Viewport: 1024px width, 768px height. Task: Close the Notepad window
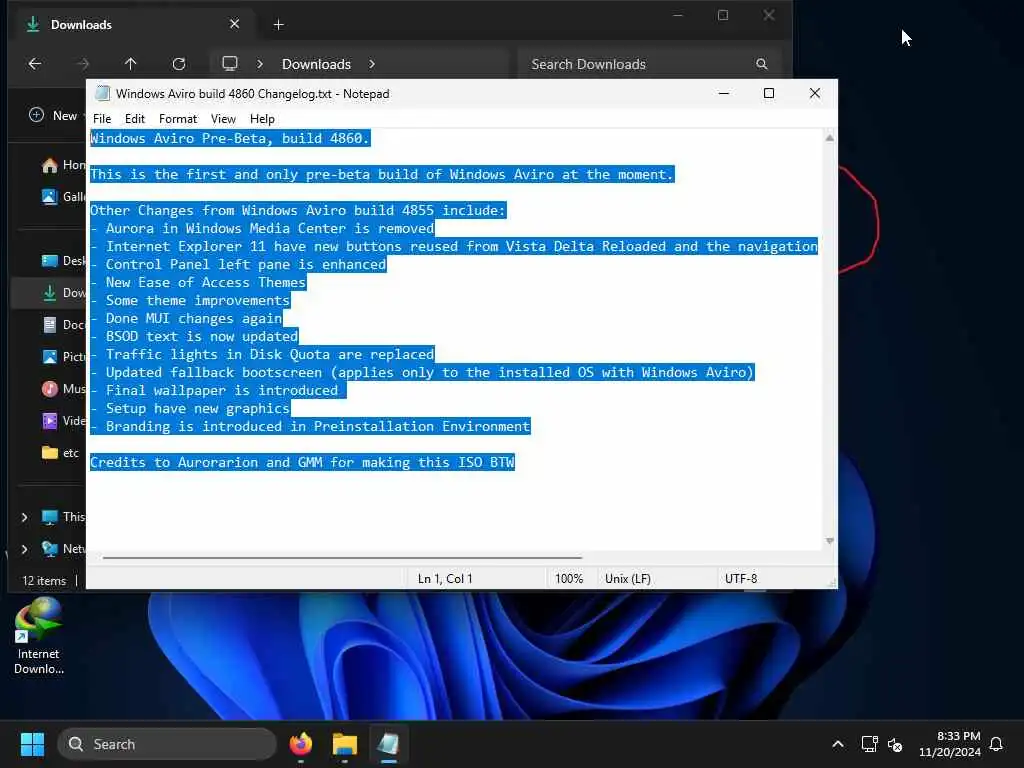point(814,93)
